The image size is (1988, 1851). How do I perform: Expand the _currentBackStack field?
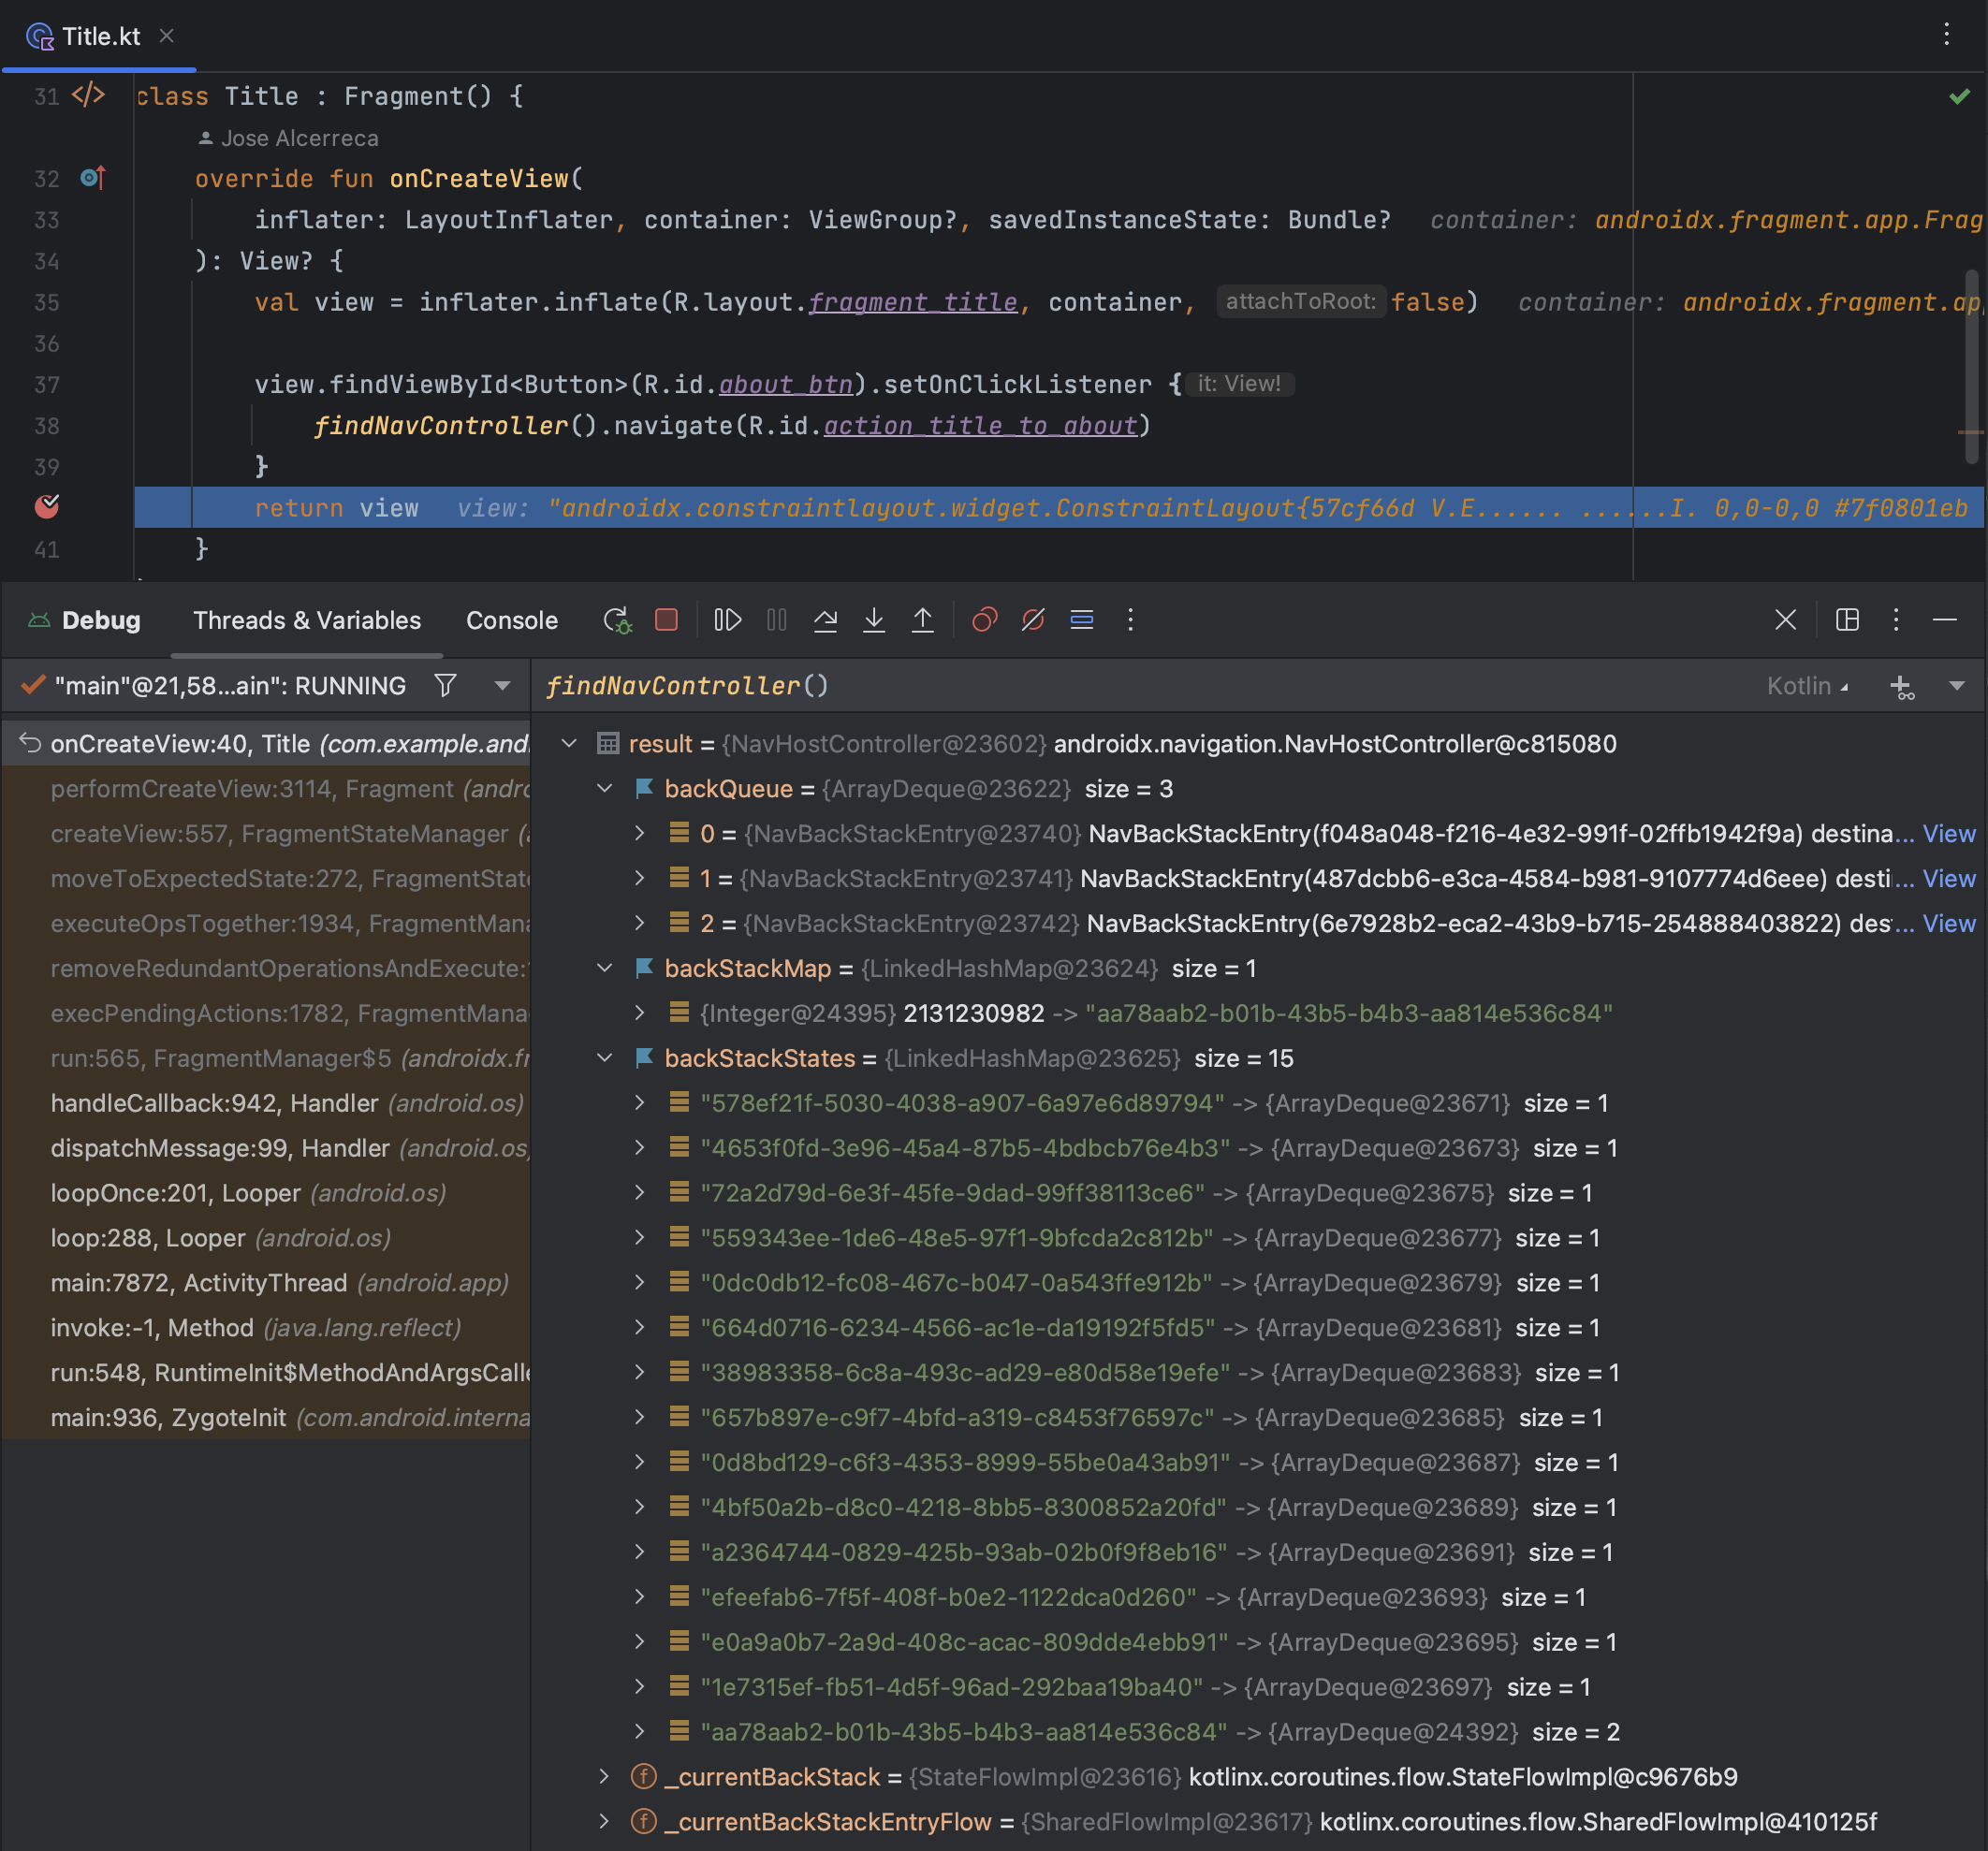point(605,1777)
